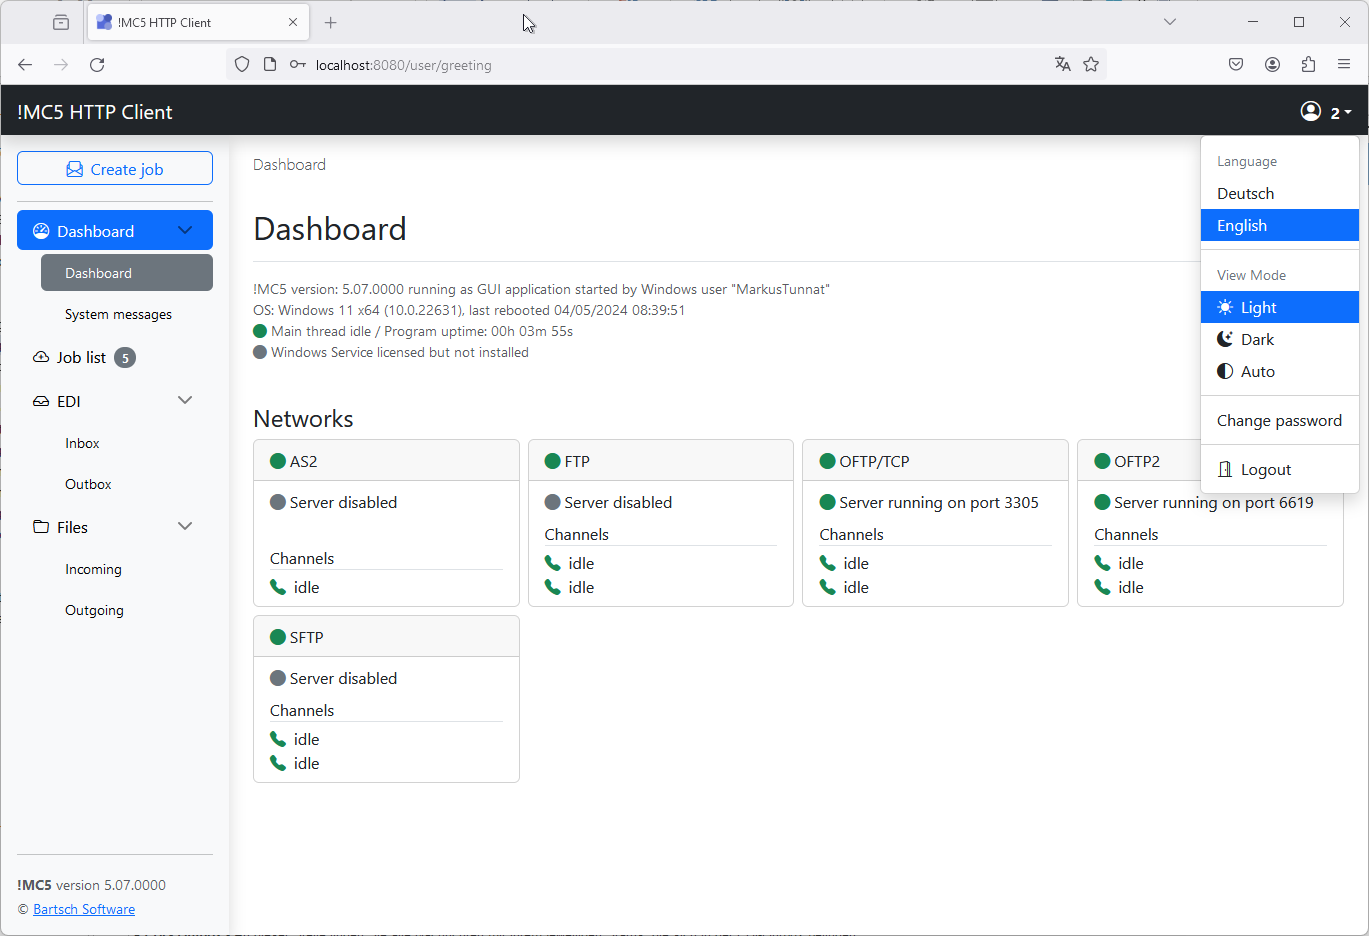
Task: Collapse the Files section chevron
Action: tap(185, 526)
